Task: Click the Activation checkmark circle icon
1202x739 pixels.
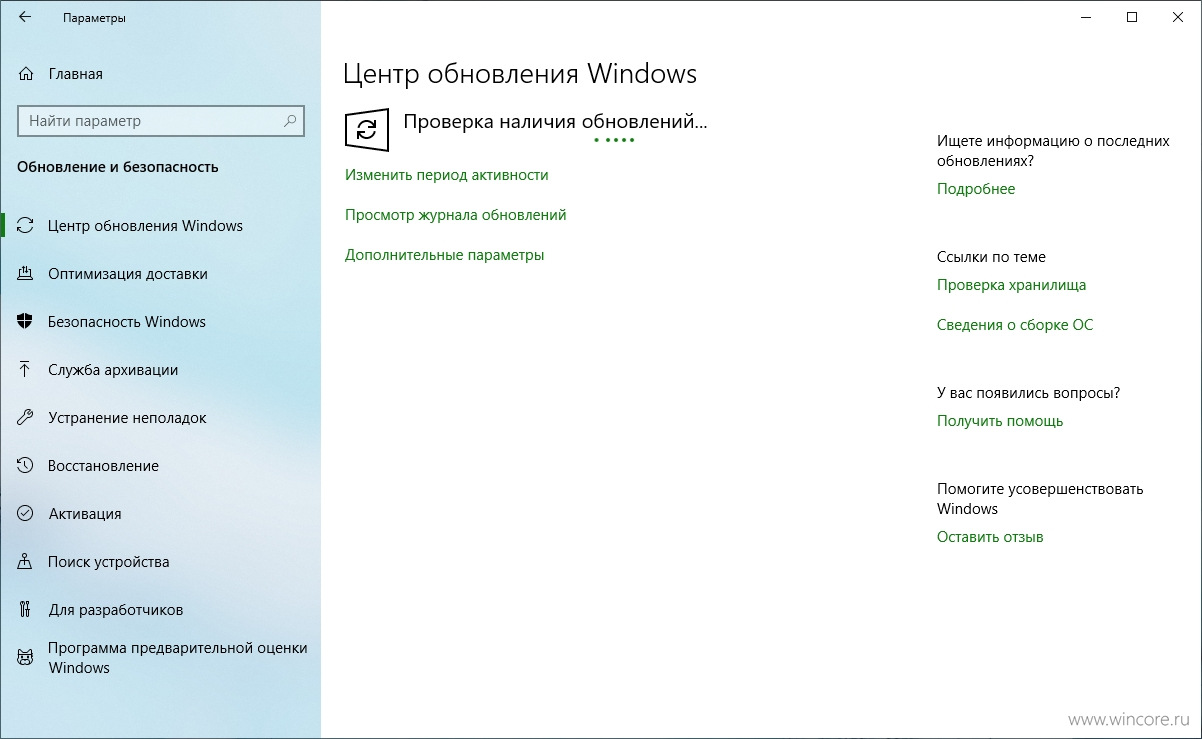Action: (26, 514)
